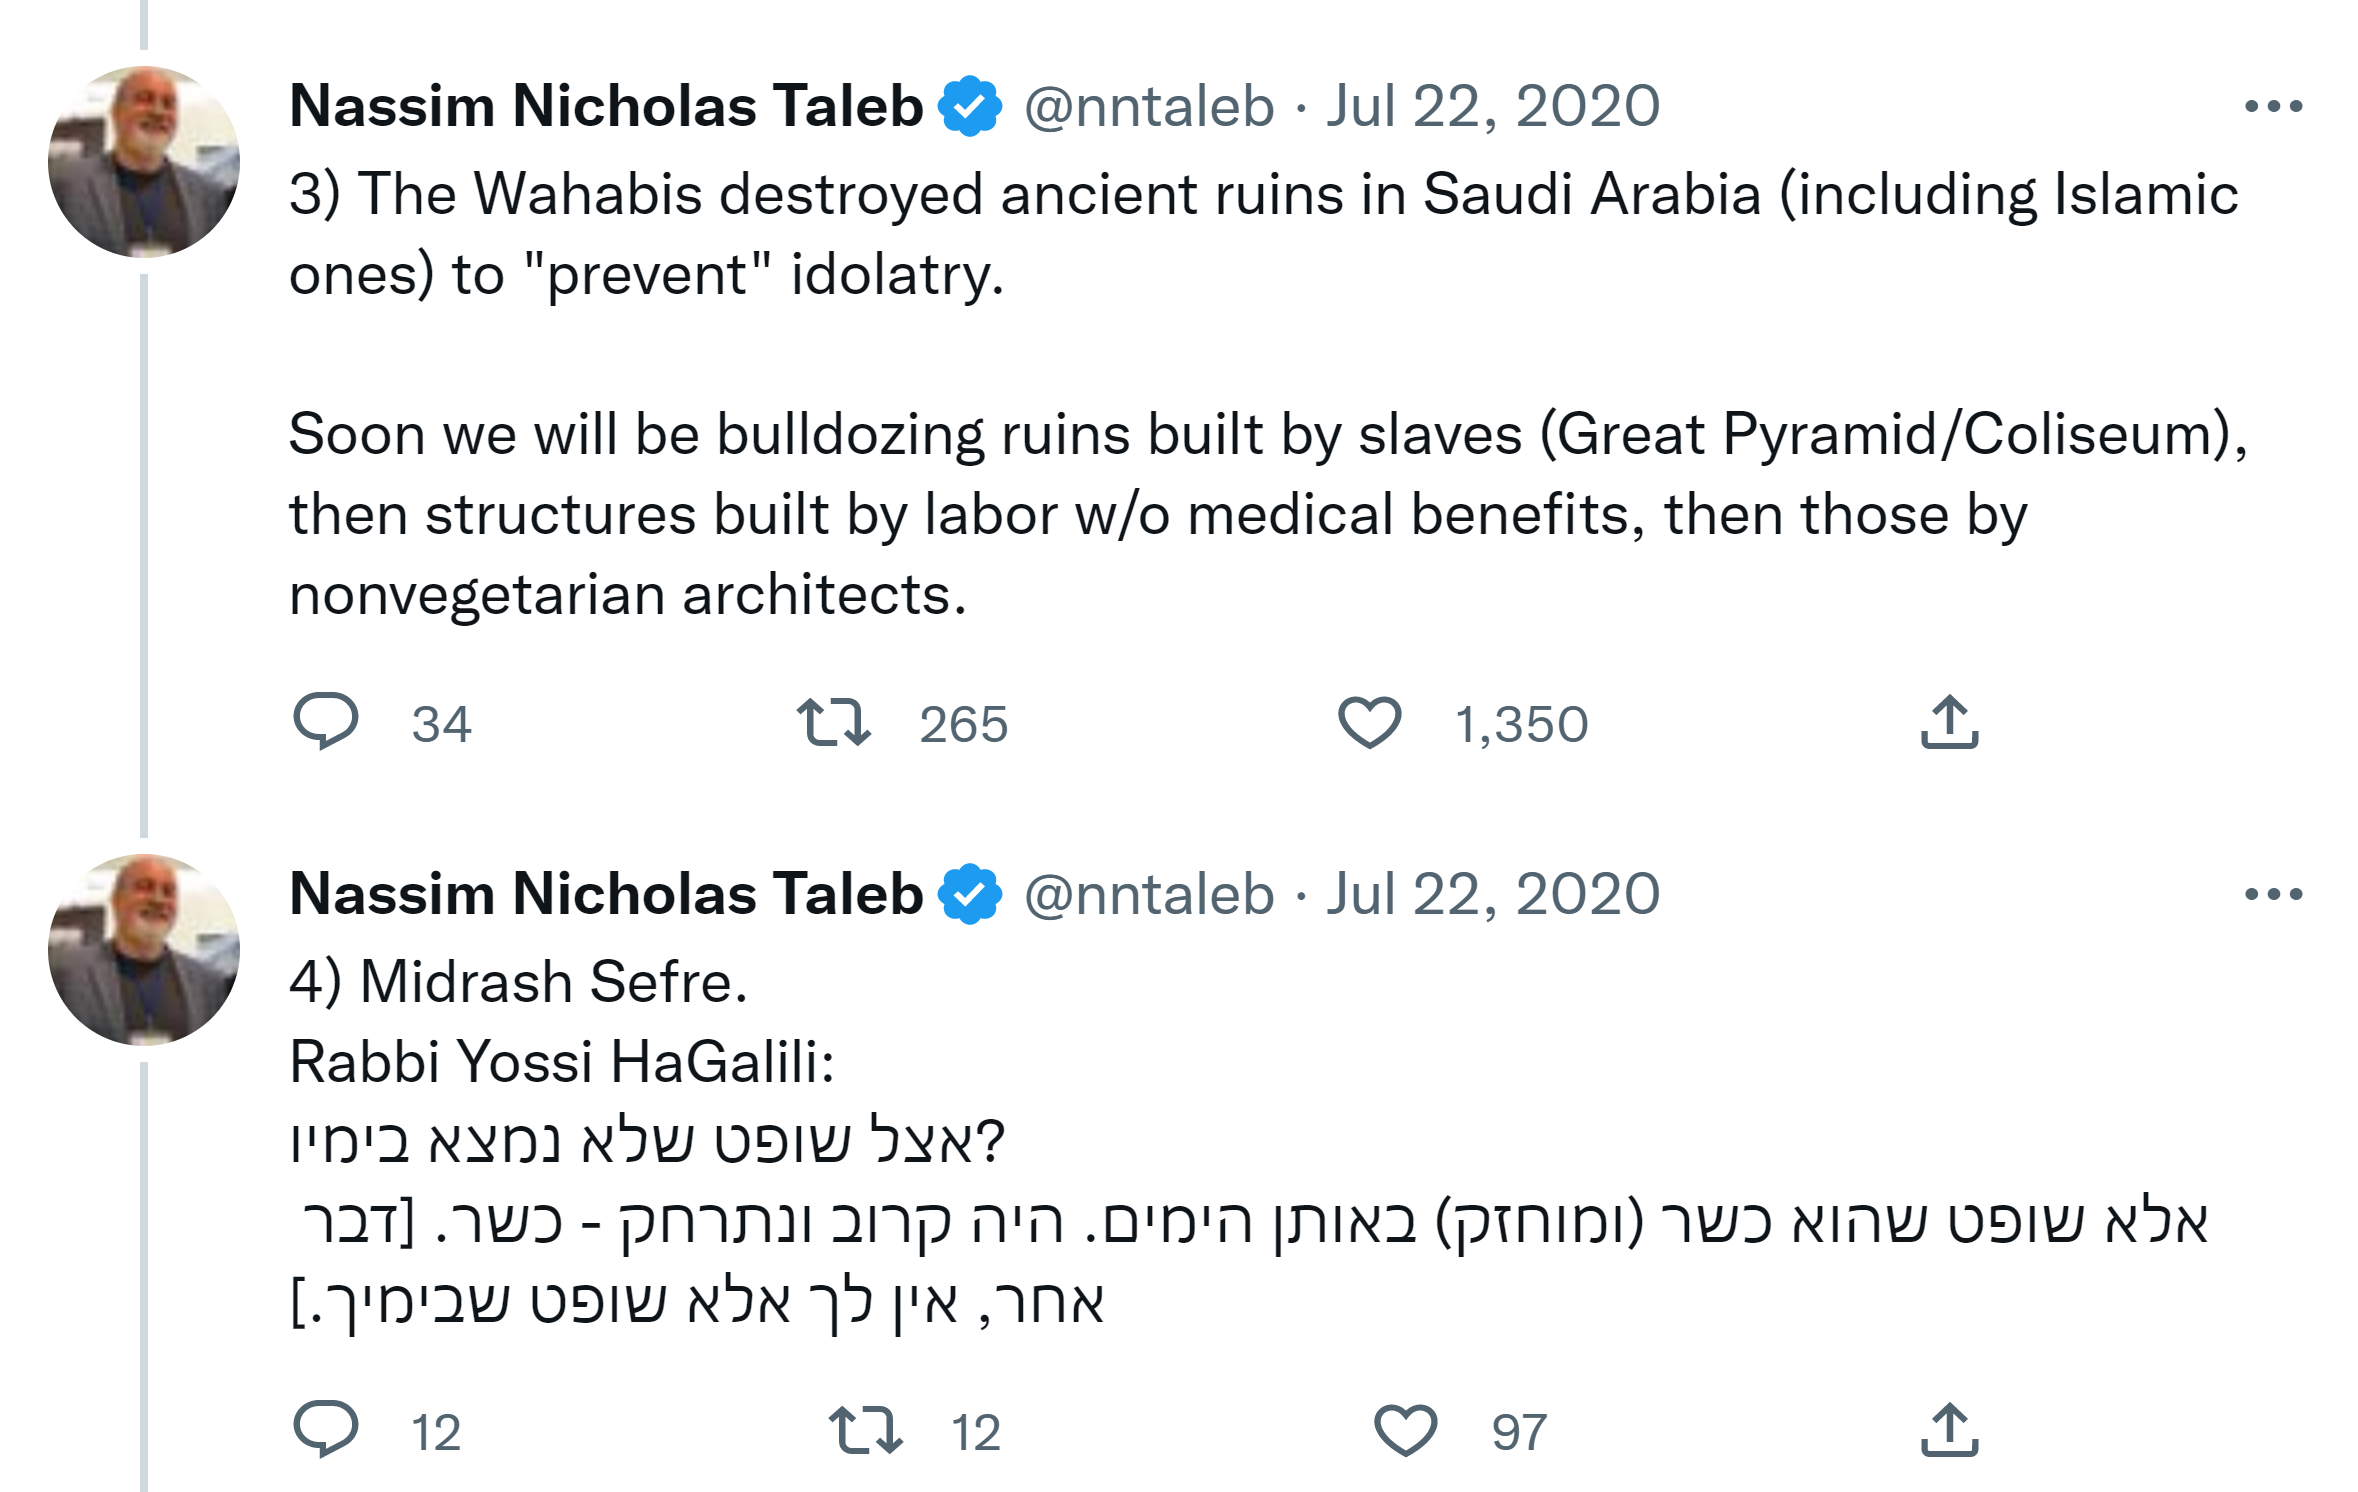Open more options on Midrash tweet
This screenshot has width=2358, height=1492.
2272,894
